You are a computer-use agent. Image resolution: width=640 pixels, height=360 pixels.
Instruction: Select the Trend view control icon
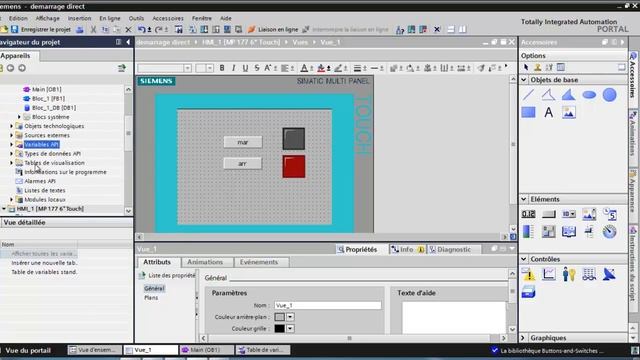pyautogui.click(x=549, y=274)
